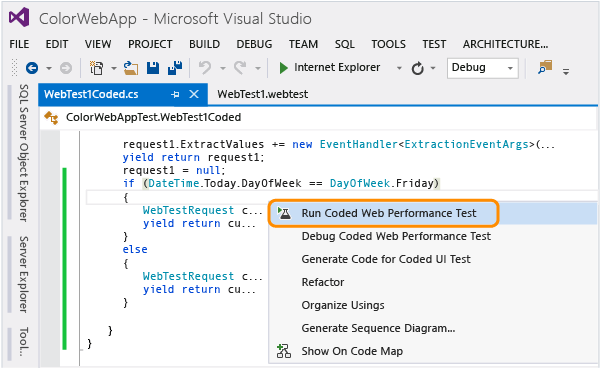Click the toolbar drag grip handle
Image resolution: width=600 pixels, height=369 pixels.
(15, 68)
